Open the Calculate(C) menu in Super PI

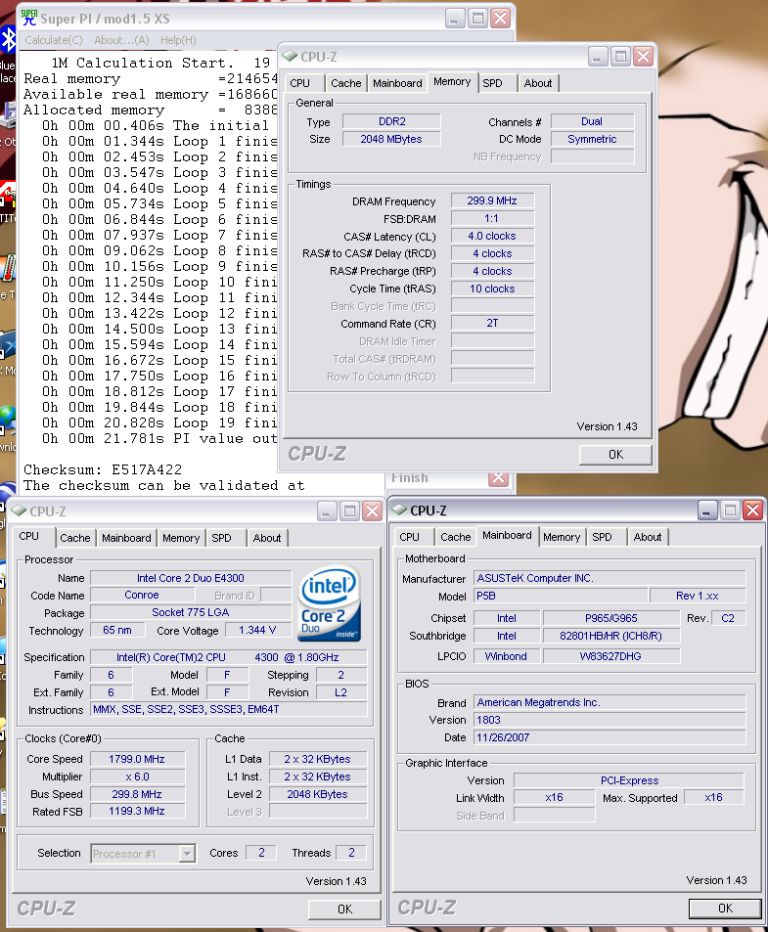(53, 40)
